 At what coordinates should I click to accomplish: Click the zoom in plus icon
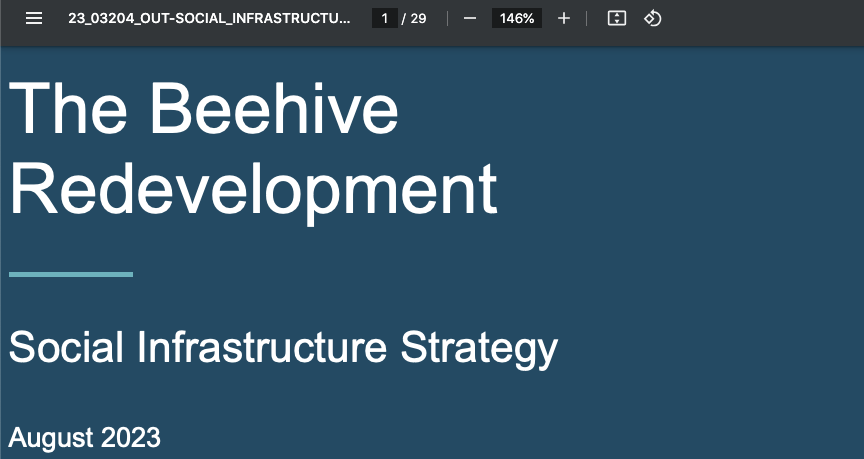tap(564, 19)
